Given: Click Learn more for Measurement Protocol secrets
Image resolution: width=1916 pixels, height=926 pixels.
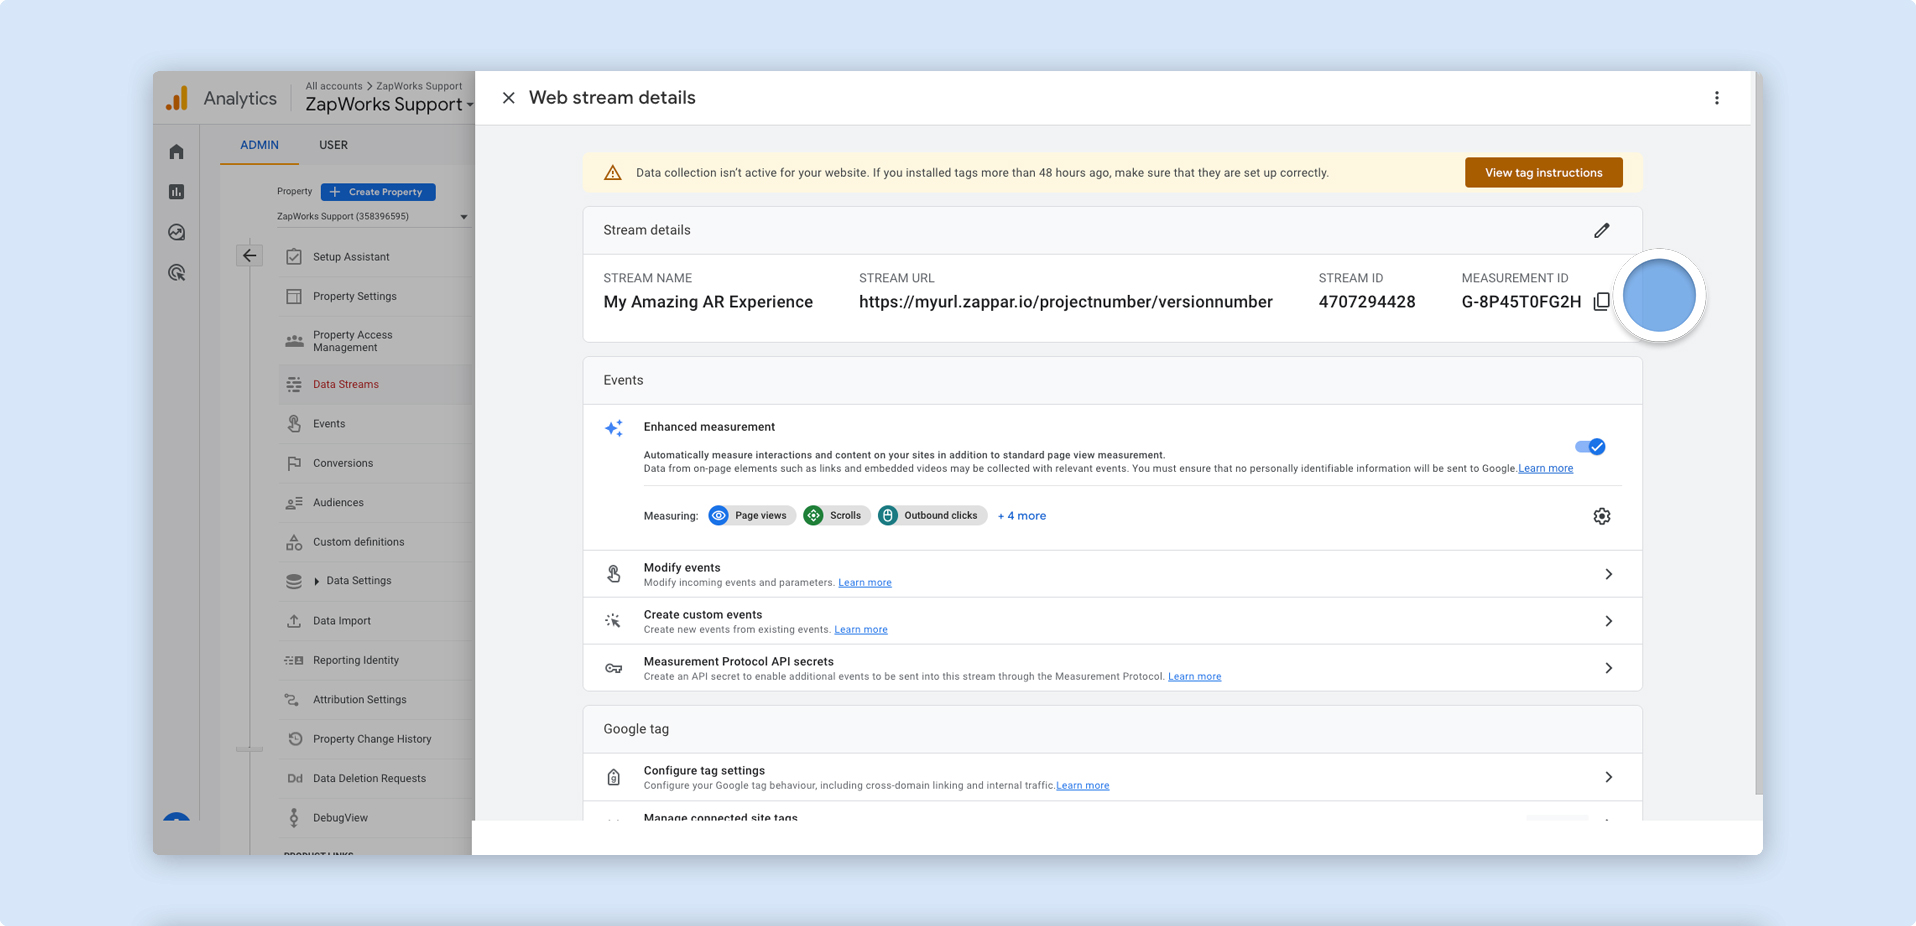Looking at the screenshot, I should click(x=1194, y=677).
